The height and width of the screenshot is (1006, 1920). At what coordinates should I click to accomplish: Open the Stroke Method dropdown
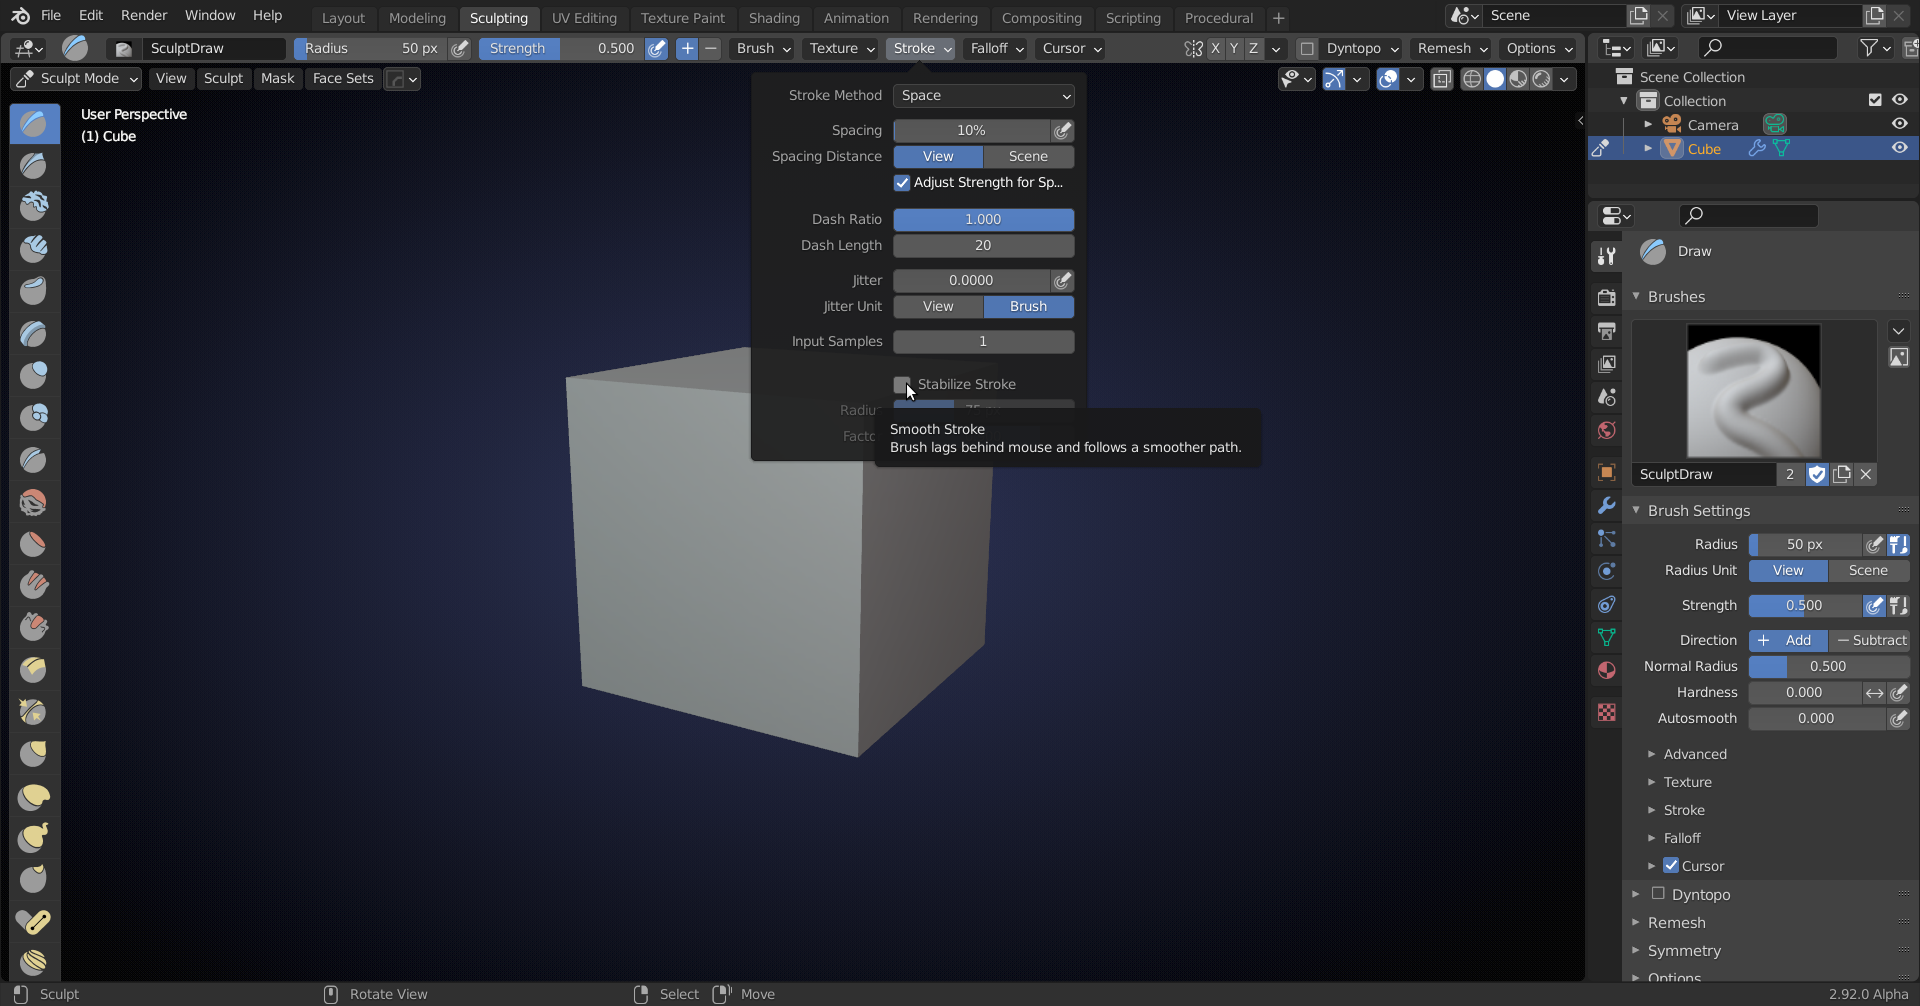tap(984, 95)
